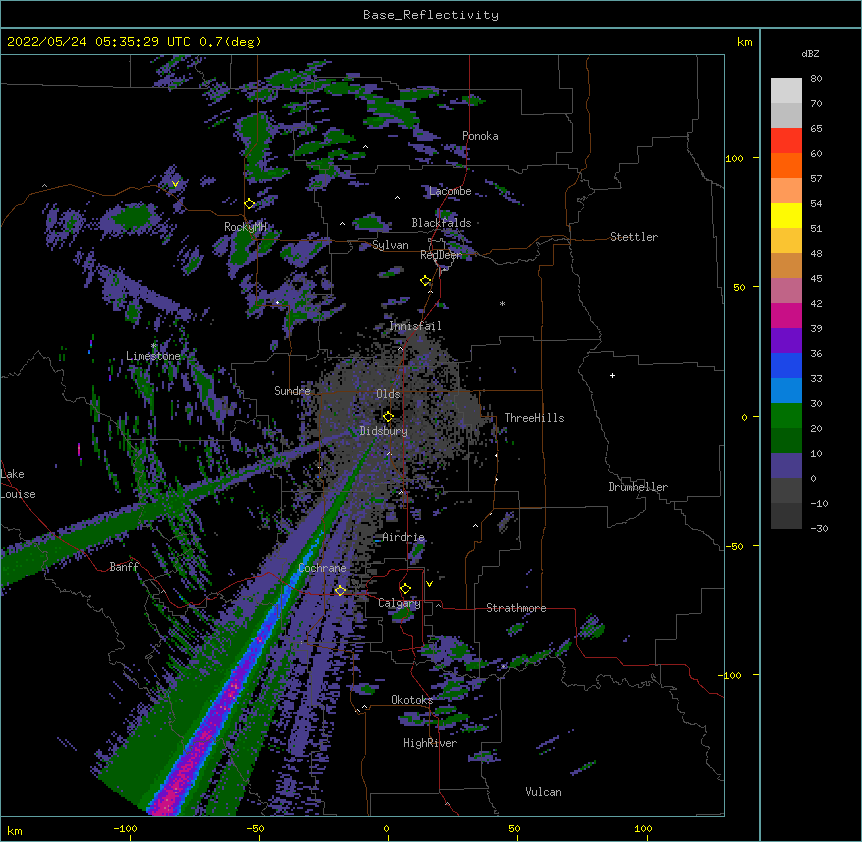The width and height of the screenshot is (862, 842).
Task: Pick the yellow 51-54 dBZ legend swatch
Action: coord(786,215)
